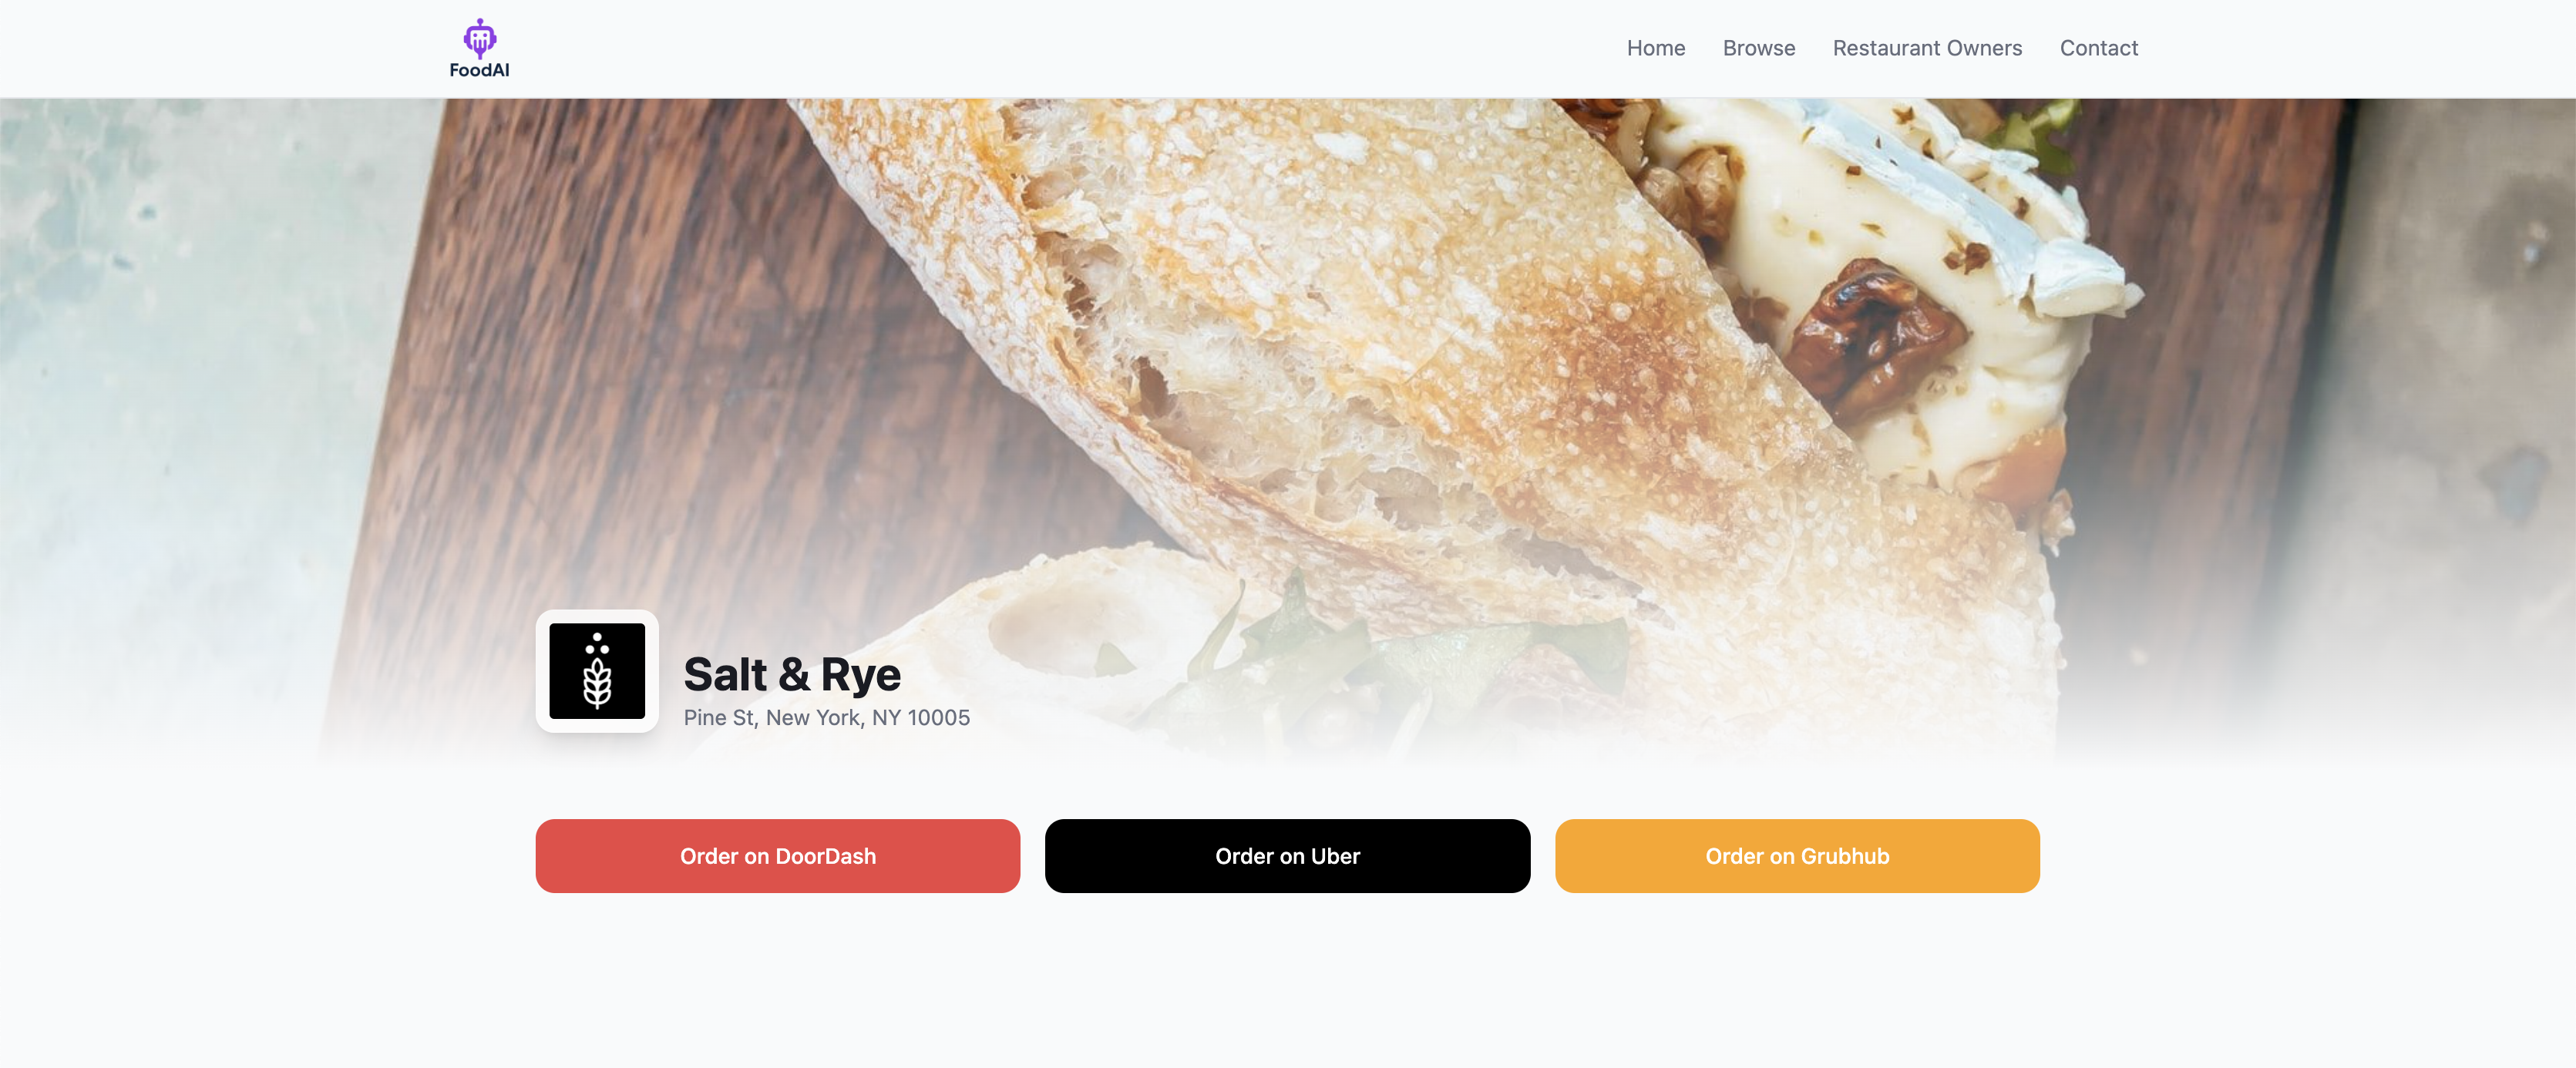Screen dimensions: 2576x1068
Task: Select the Salt & Rye restaurant title
Action: 792,674
